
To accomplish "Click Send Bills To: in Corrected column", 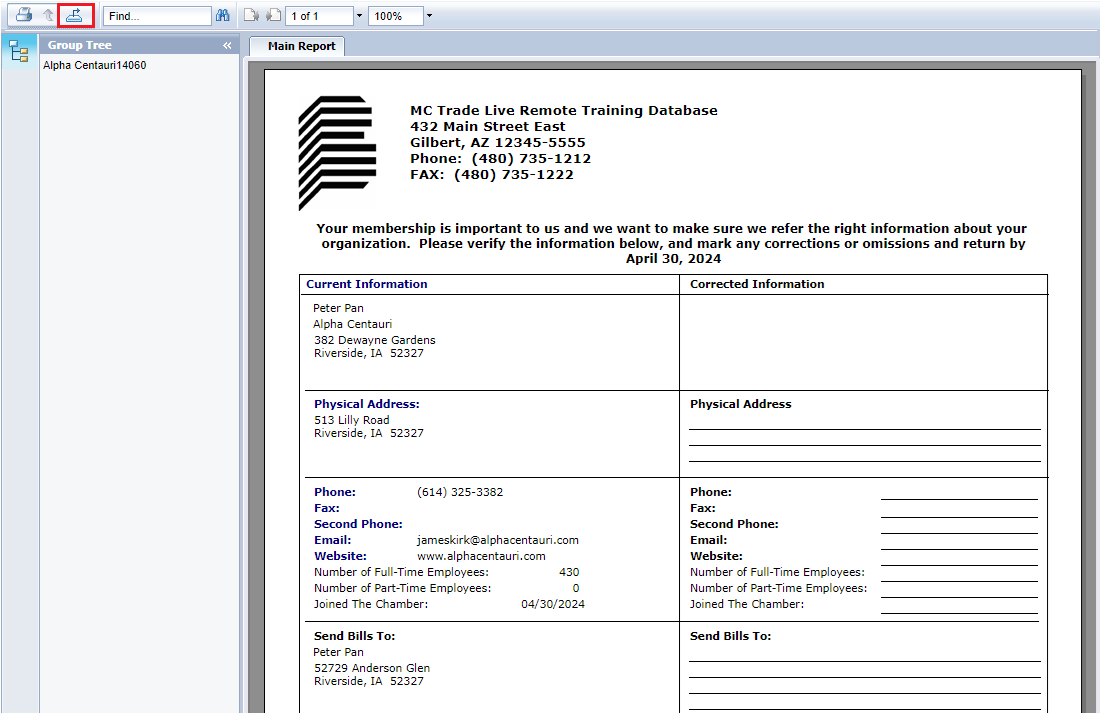I will coord(730,637).
